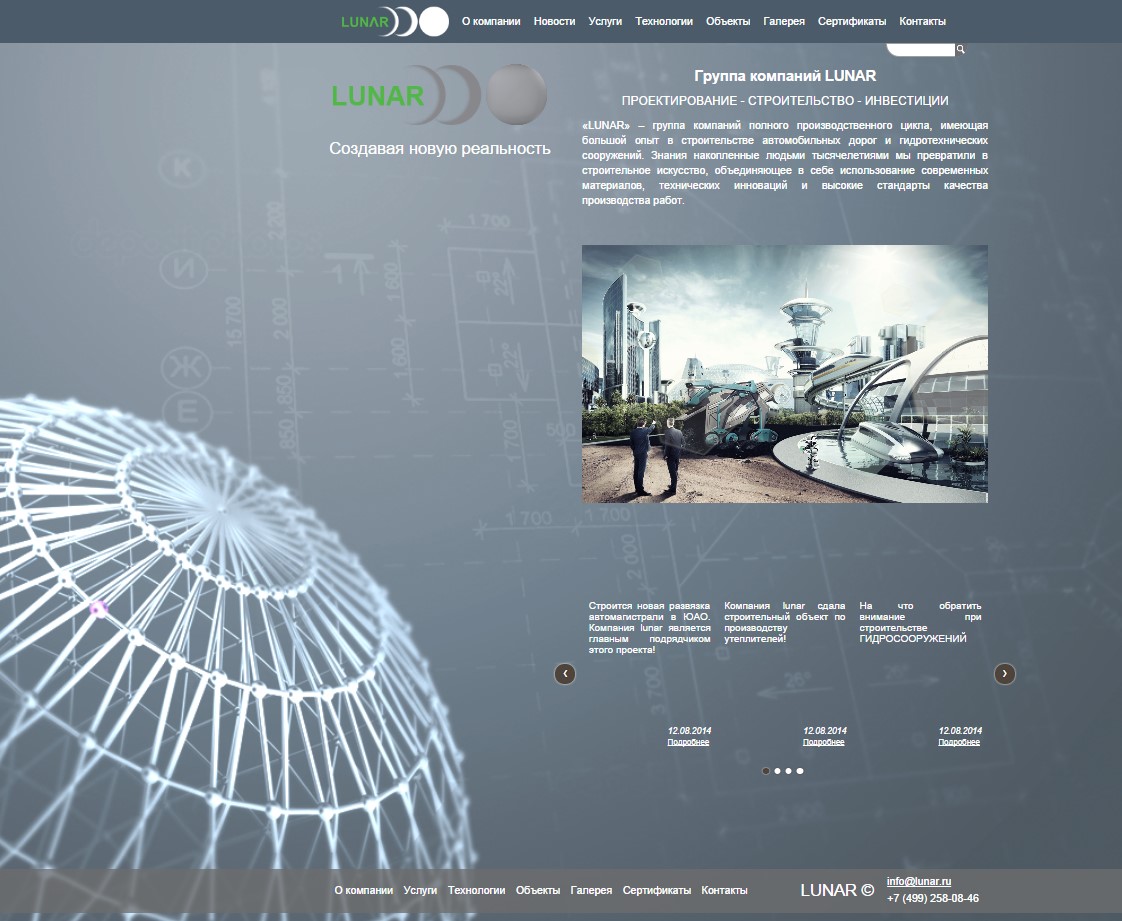Screen dimensions: 1122x921
Task: Click the futuristic city banner image
Action: [x=785, y=374]
